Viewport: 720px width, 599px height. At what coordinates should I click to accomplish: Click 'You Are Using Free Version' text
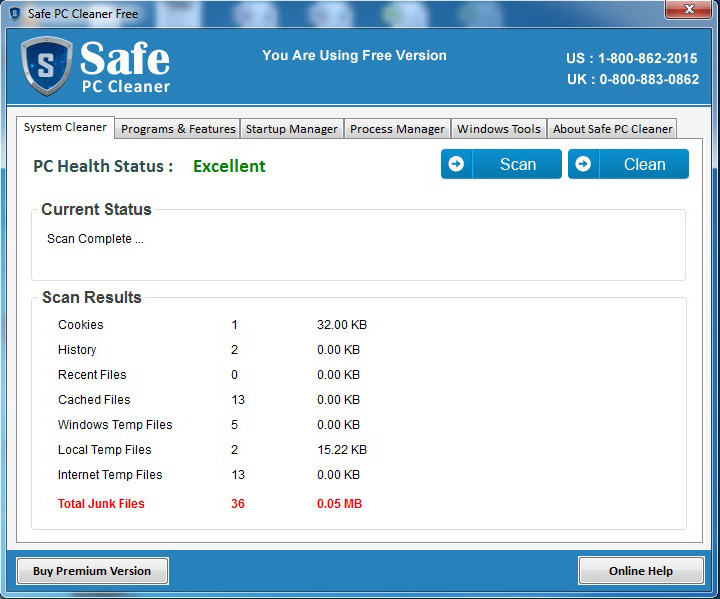(354, 56)
